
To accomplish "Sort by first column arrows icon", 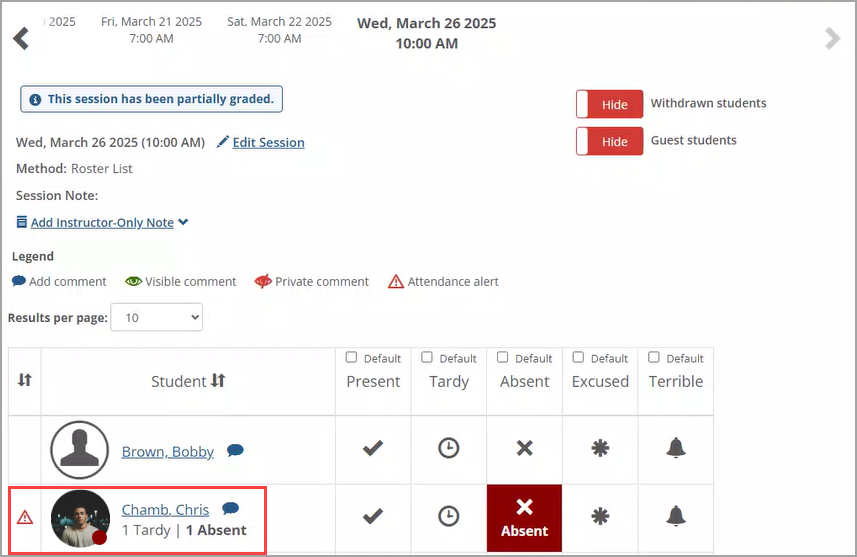I will tap(25, 380).
